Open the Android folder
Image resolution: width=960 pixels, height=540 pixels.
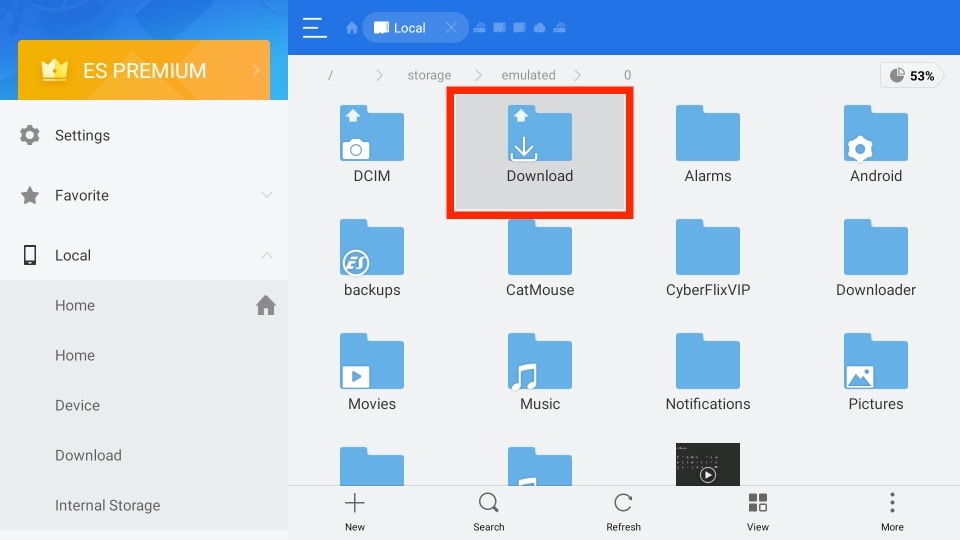(876, 144)
